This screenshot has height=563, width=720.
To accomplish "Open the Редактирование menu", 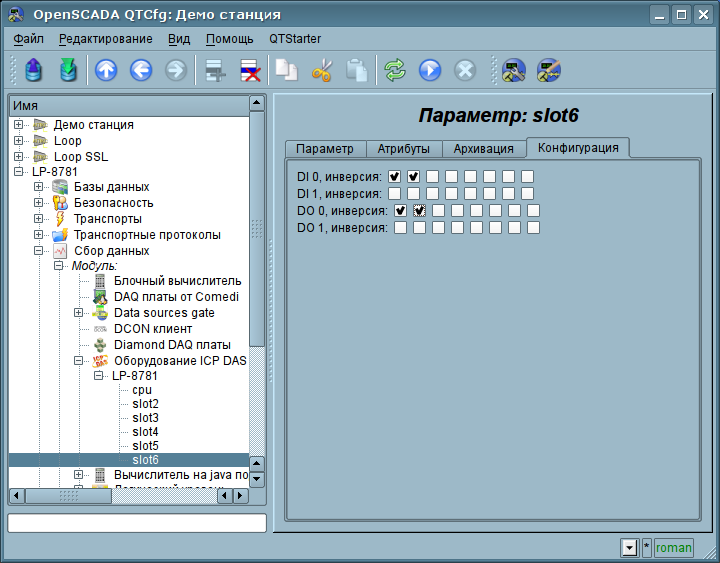I will [x=105, y=38].
